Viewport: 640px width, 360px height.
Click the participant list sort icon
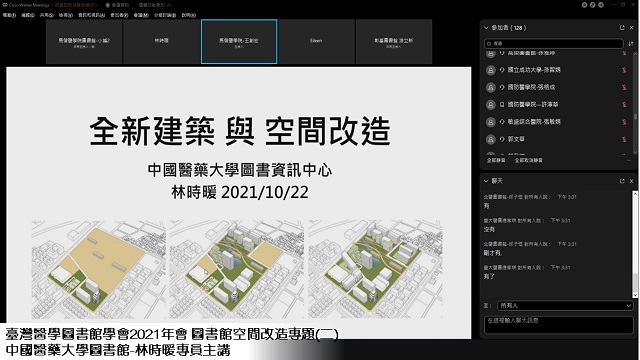tap(631, 43)
